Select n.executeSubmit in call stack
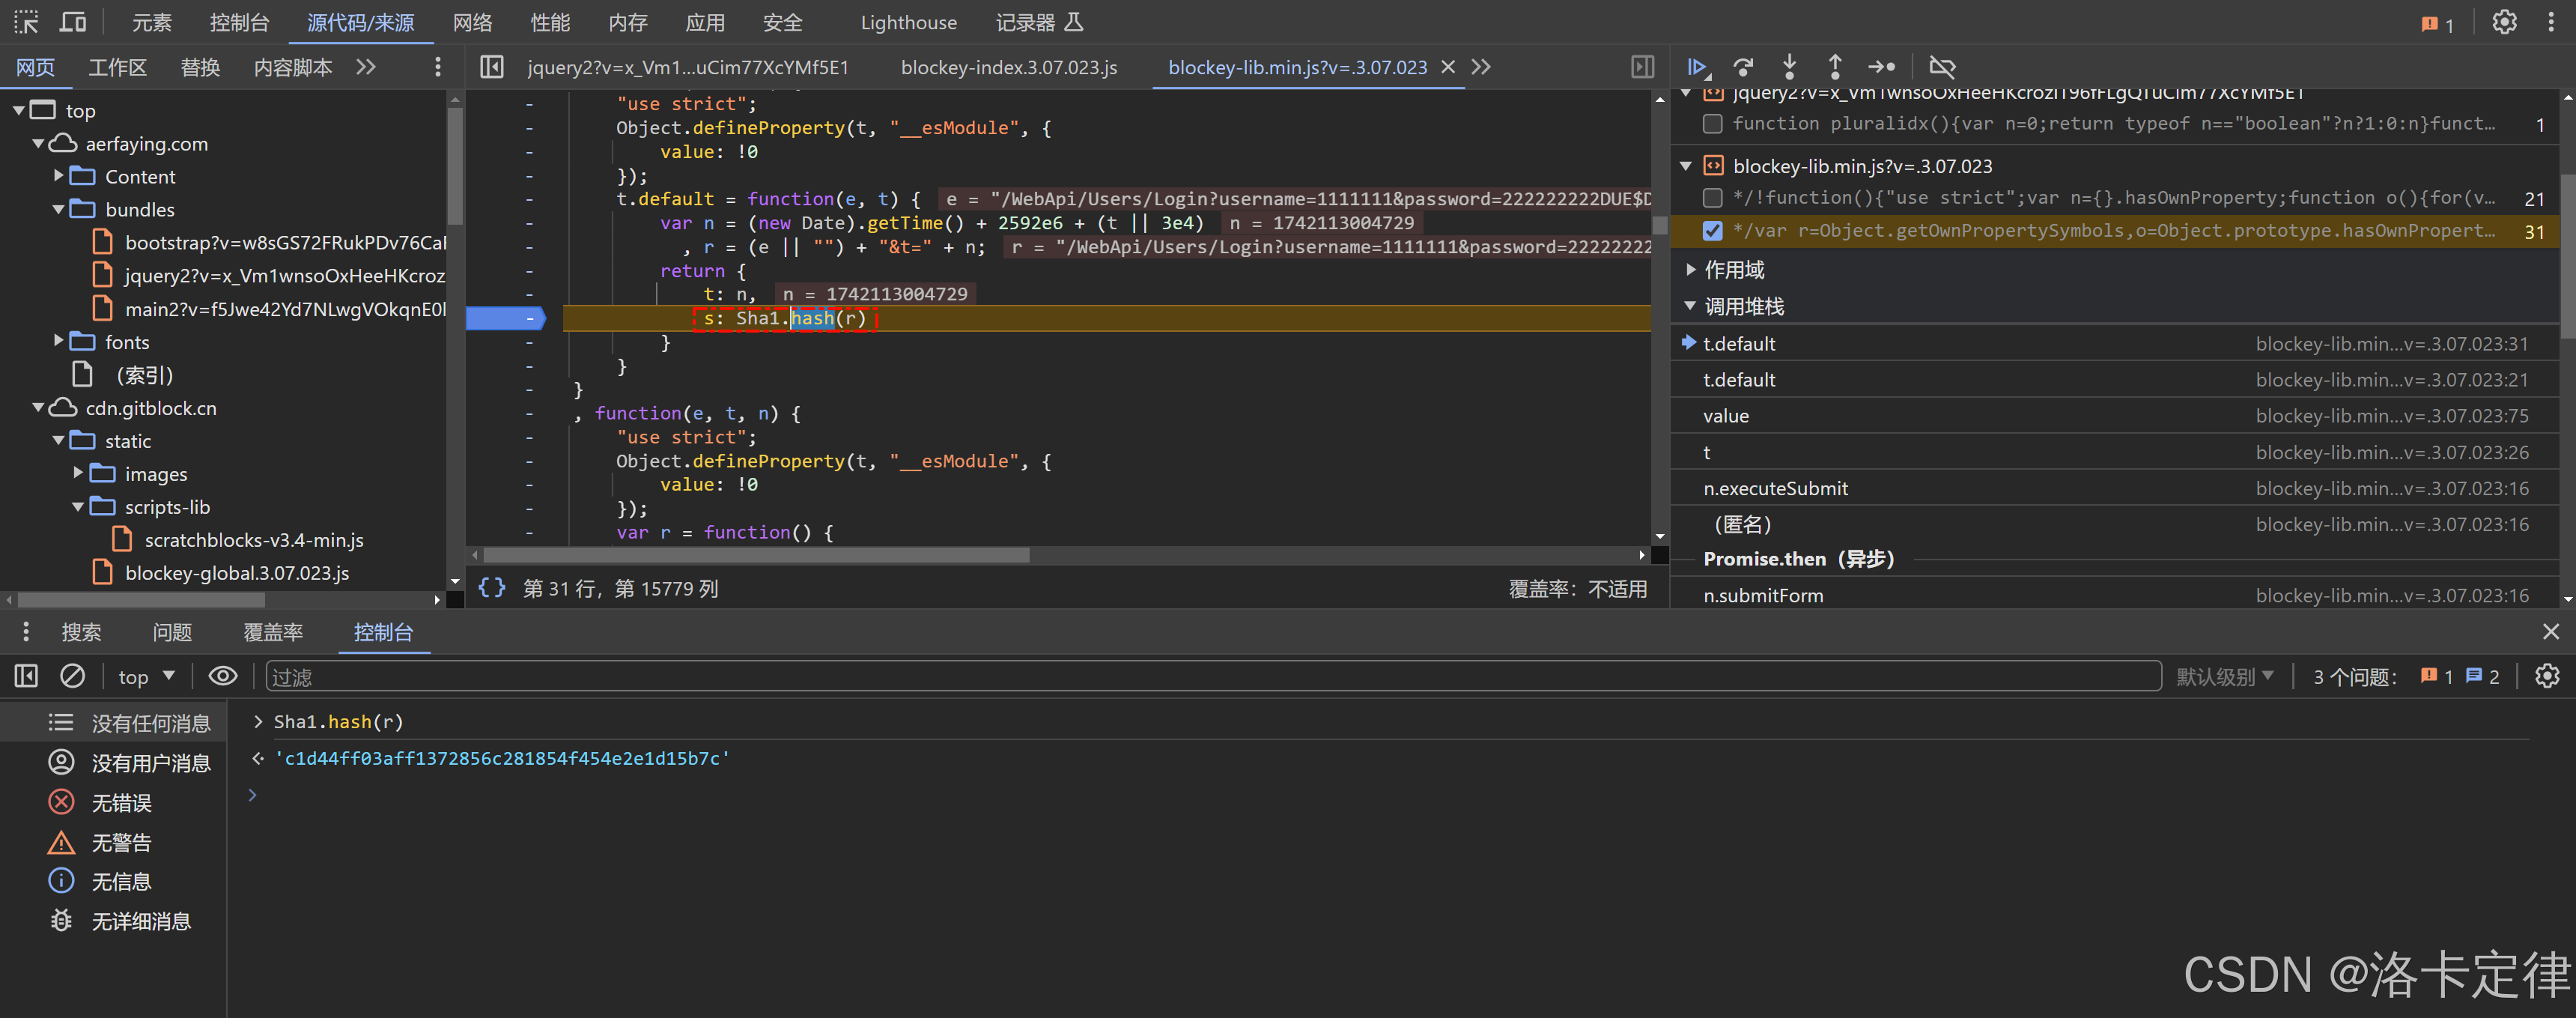Viewport: 2576px width, 1018px height. click(x=1775, y=488)
